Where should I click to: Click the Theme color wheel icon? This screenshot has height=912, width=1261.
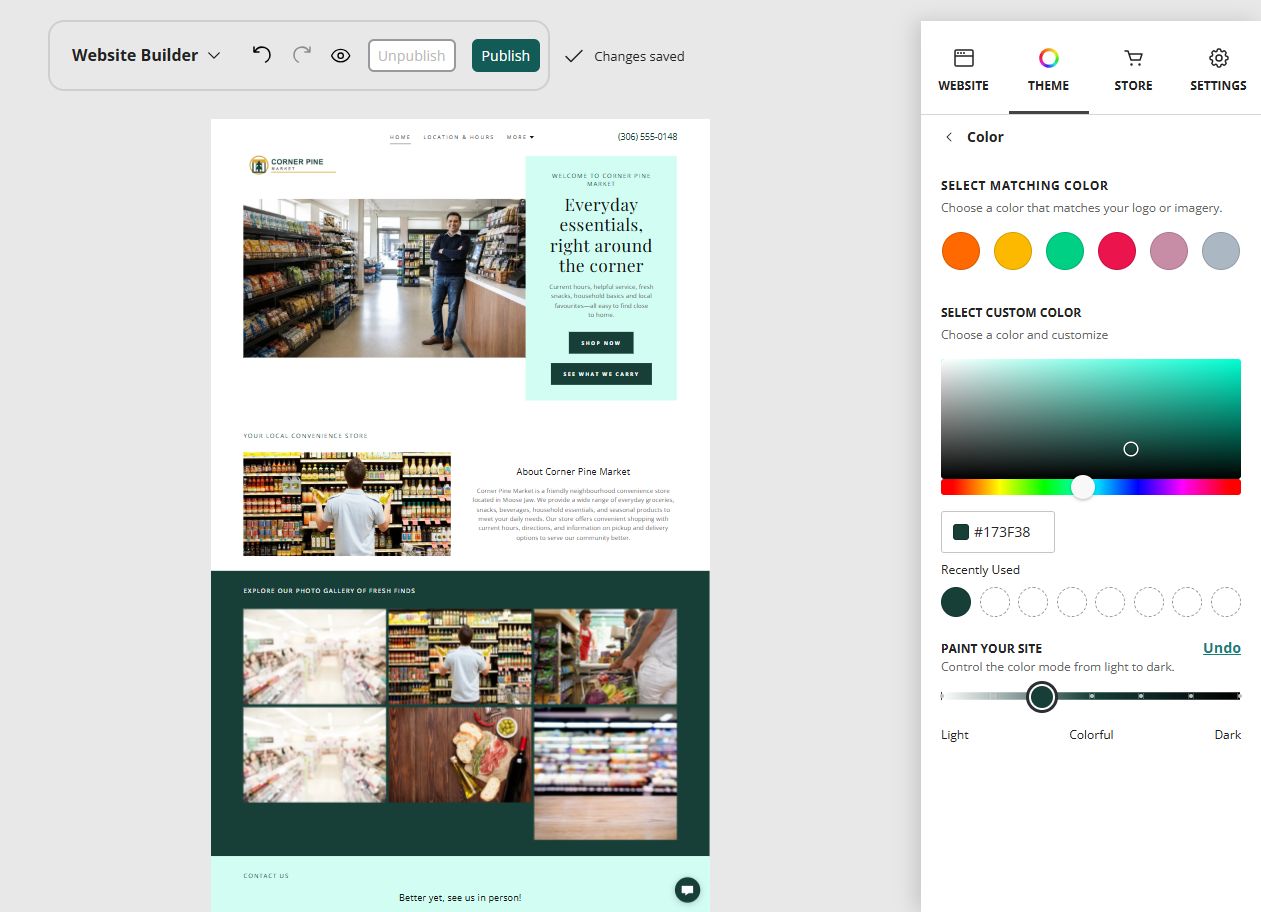click(x=1048, y=58)
